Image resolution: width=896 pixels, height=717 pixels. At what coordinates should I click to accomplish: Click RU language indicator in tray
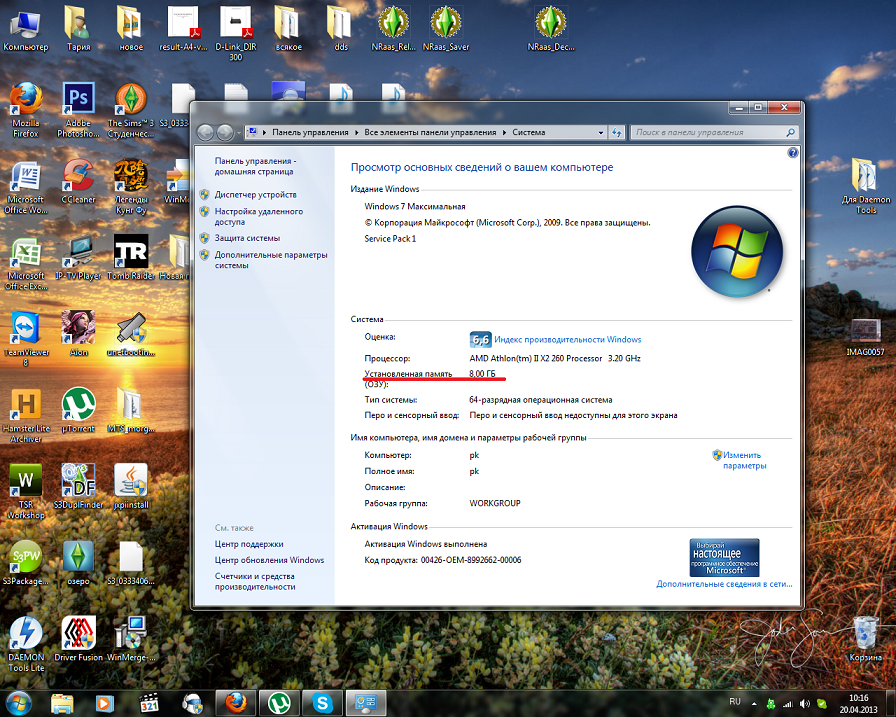pyautogui.click(x=735, y=702)
